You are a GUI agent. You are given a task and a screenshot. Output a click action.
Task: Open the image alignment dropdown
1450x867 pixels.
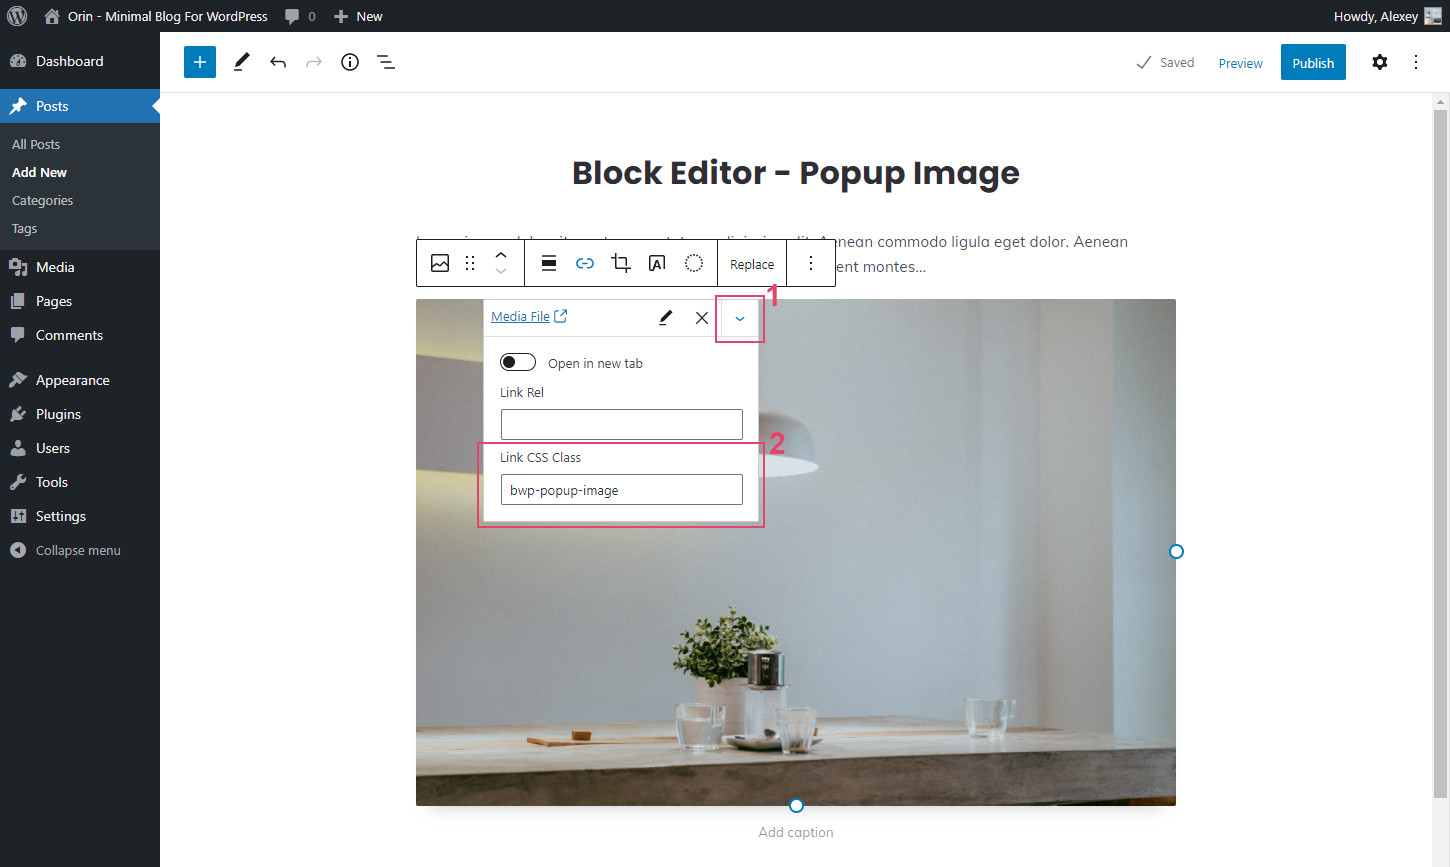[x=549, y=263]
